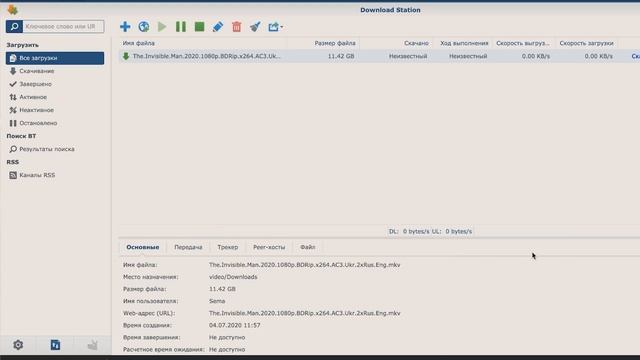
Task: Click the destination value 'video/Downloads'
Action: [233, 277]
